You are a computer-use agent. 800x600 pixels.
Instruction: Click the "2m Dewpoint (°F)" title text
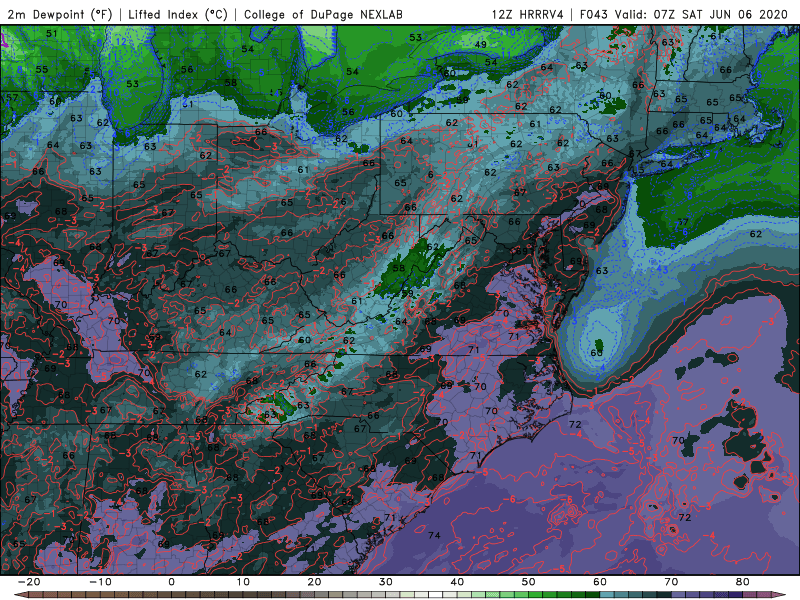59,14
